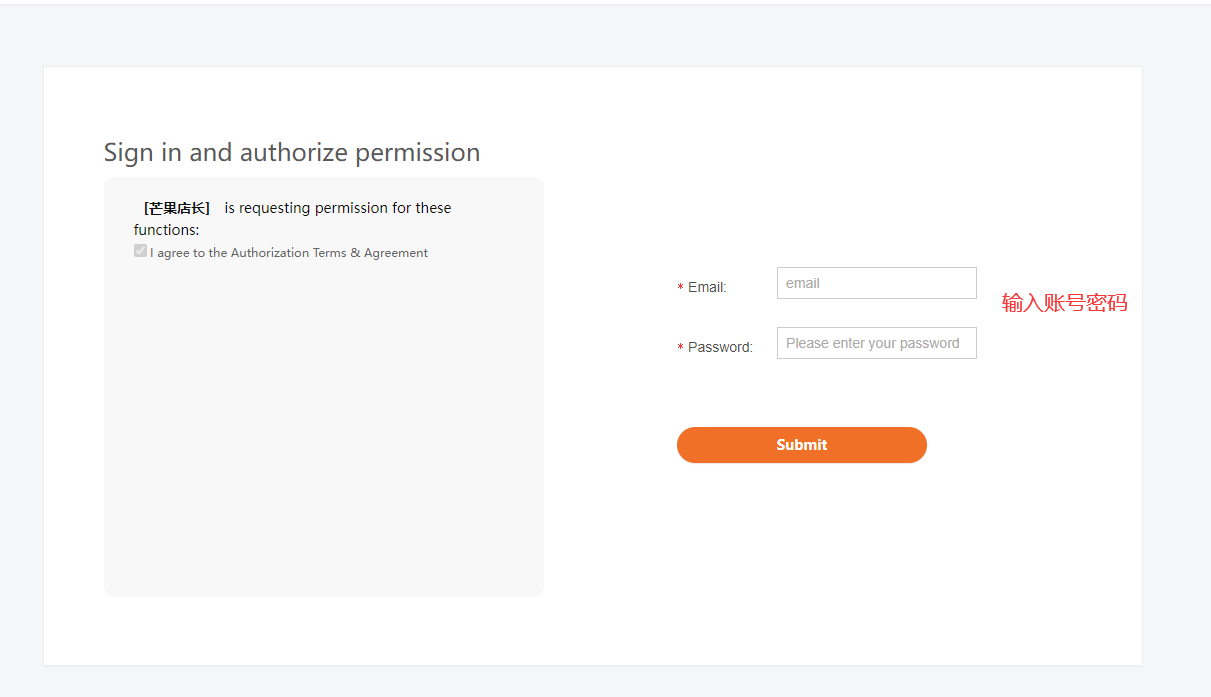Viewport: 1211px width, 697px height.
Task: Open the Terms & Agreement text
Action: coord(370,253)
